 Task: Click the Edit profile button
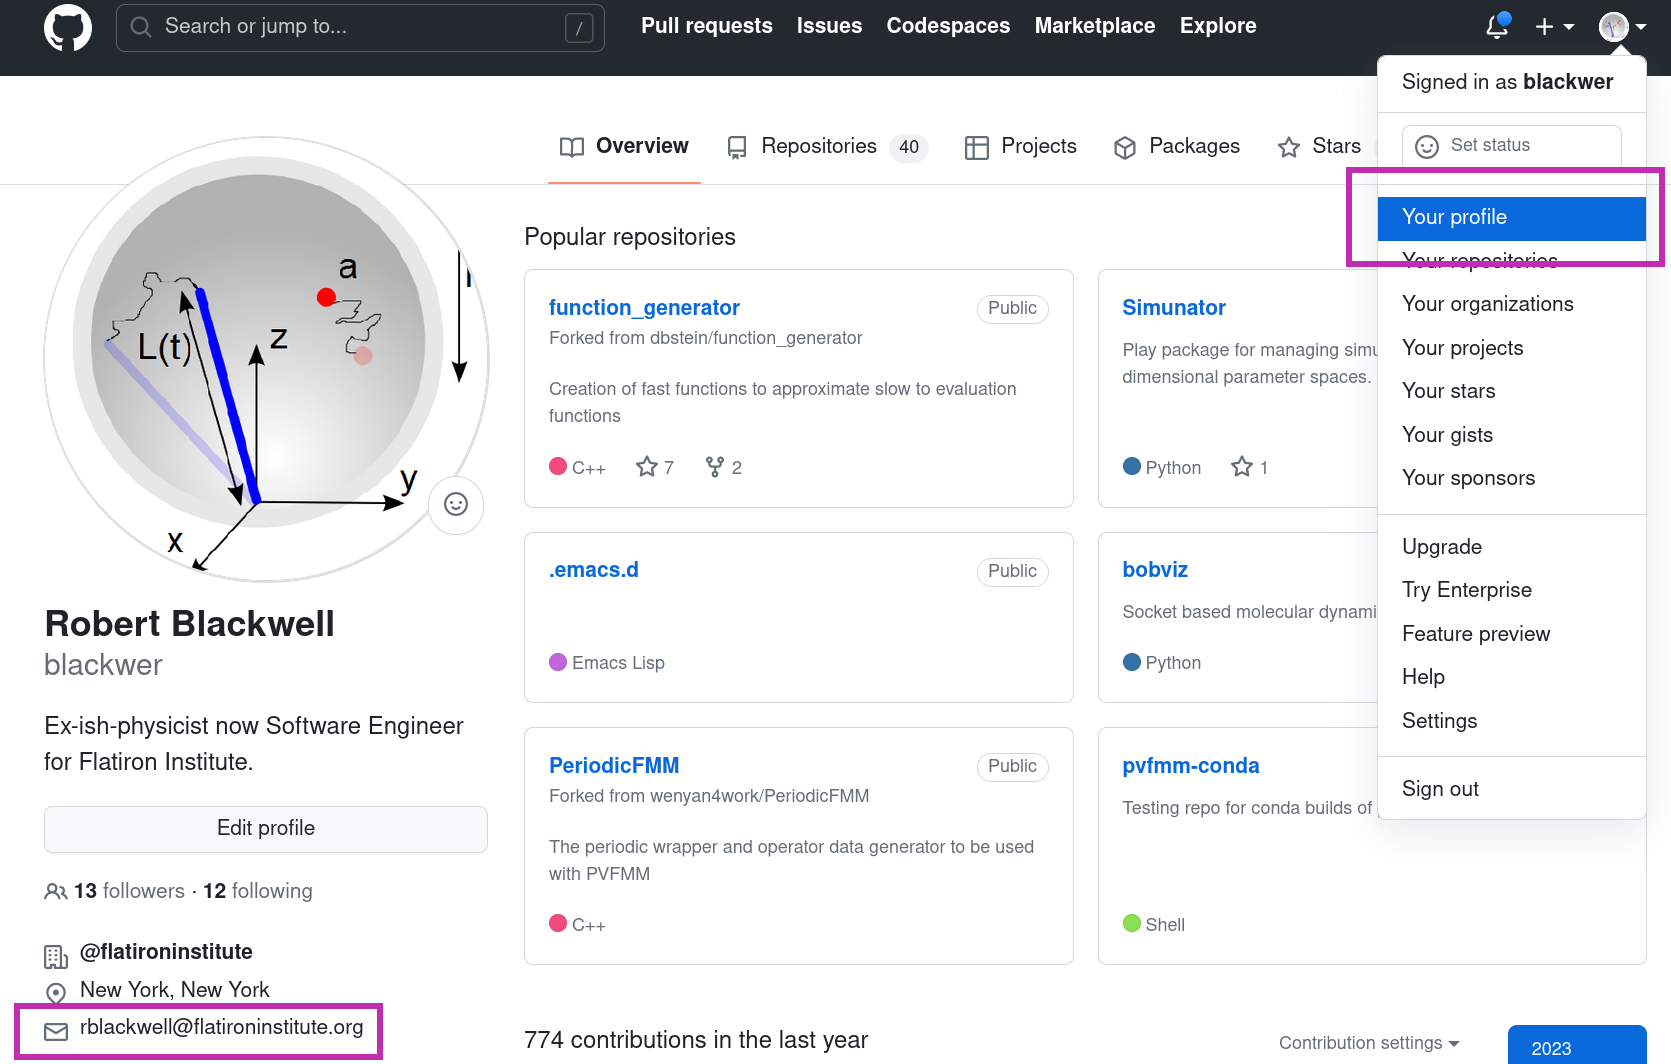(x=266, y=829)
